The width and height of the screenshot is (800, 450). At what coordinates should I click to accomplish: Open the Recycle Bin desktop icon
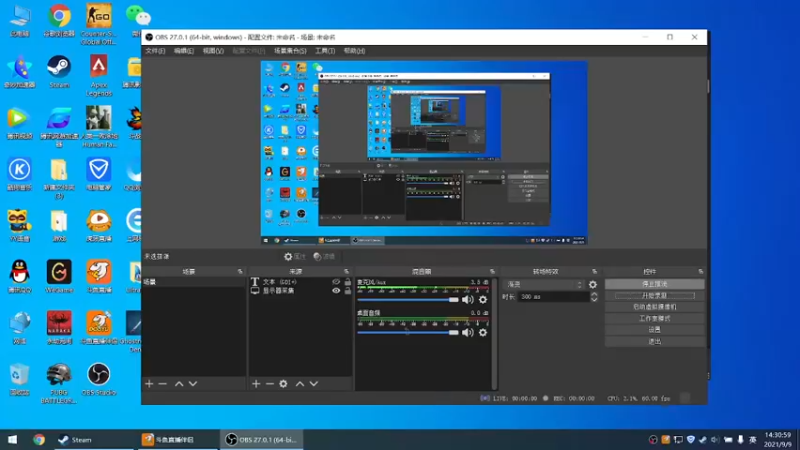click(19, 379)
